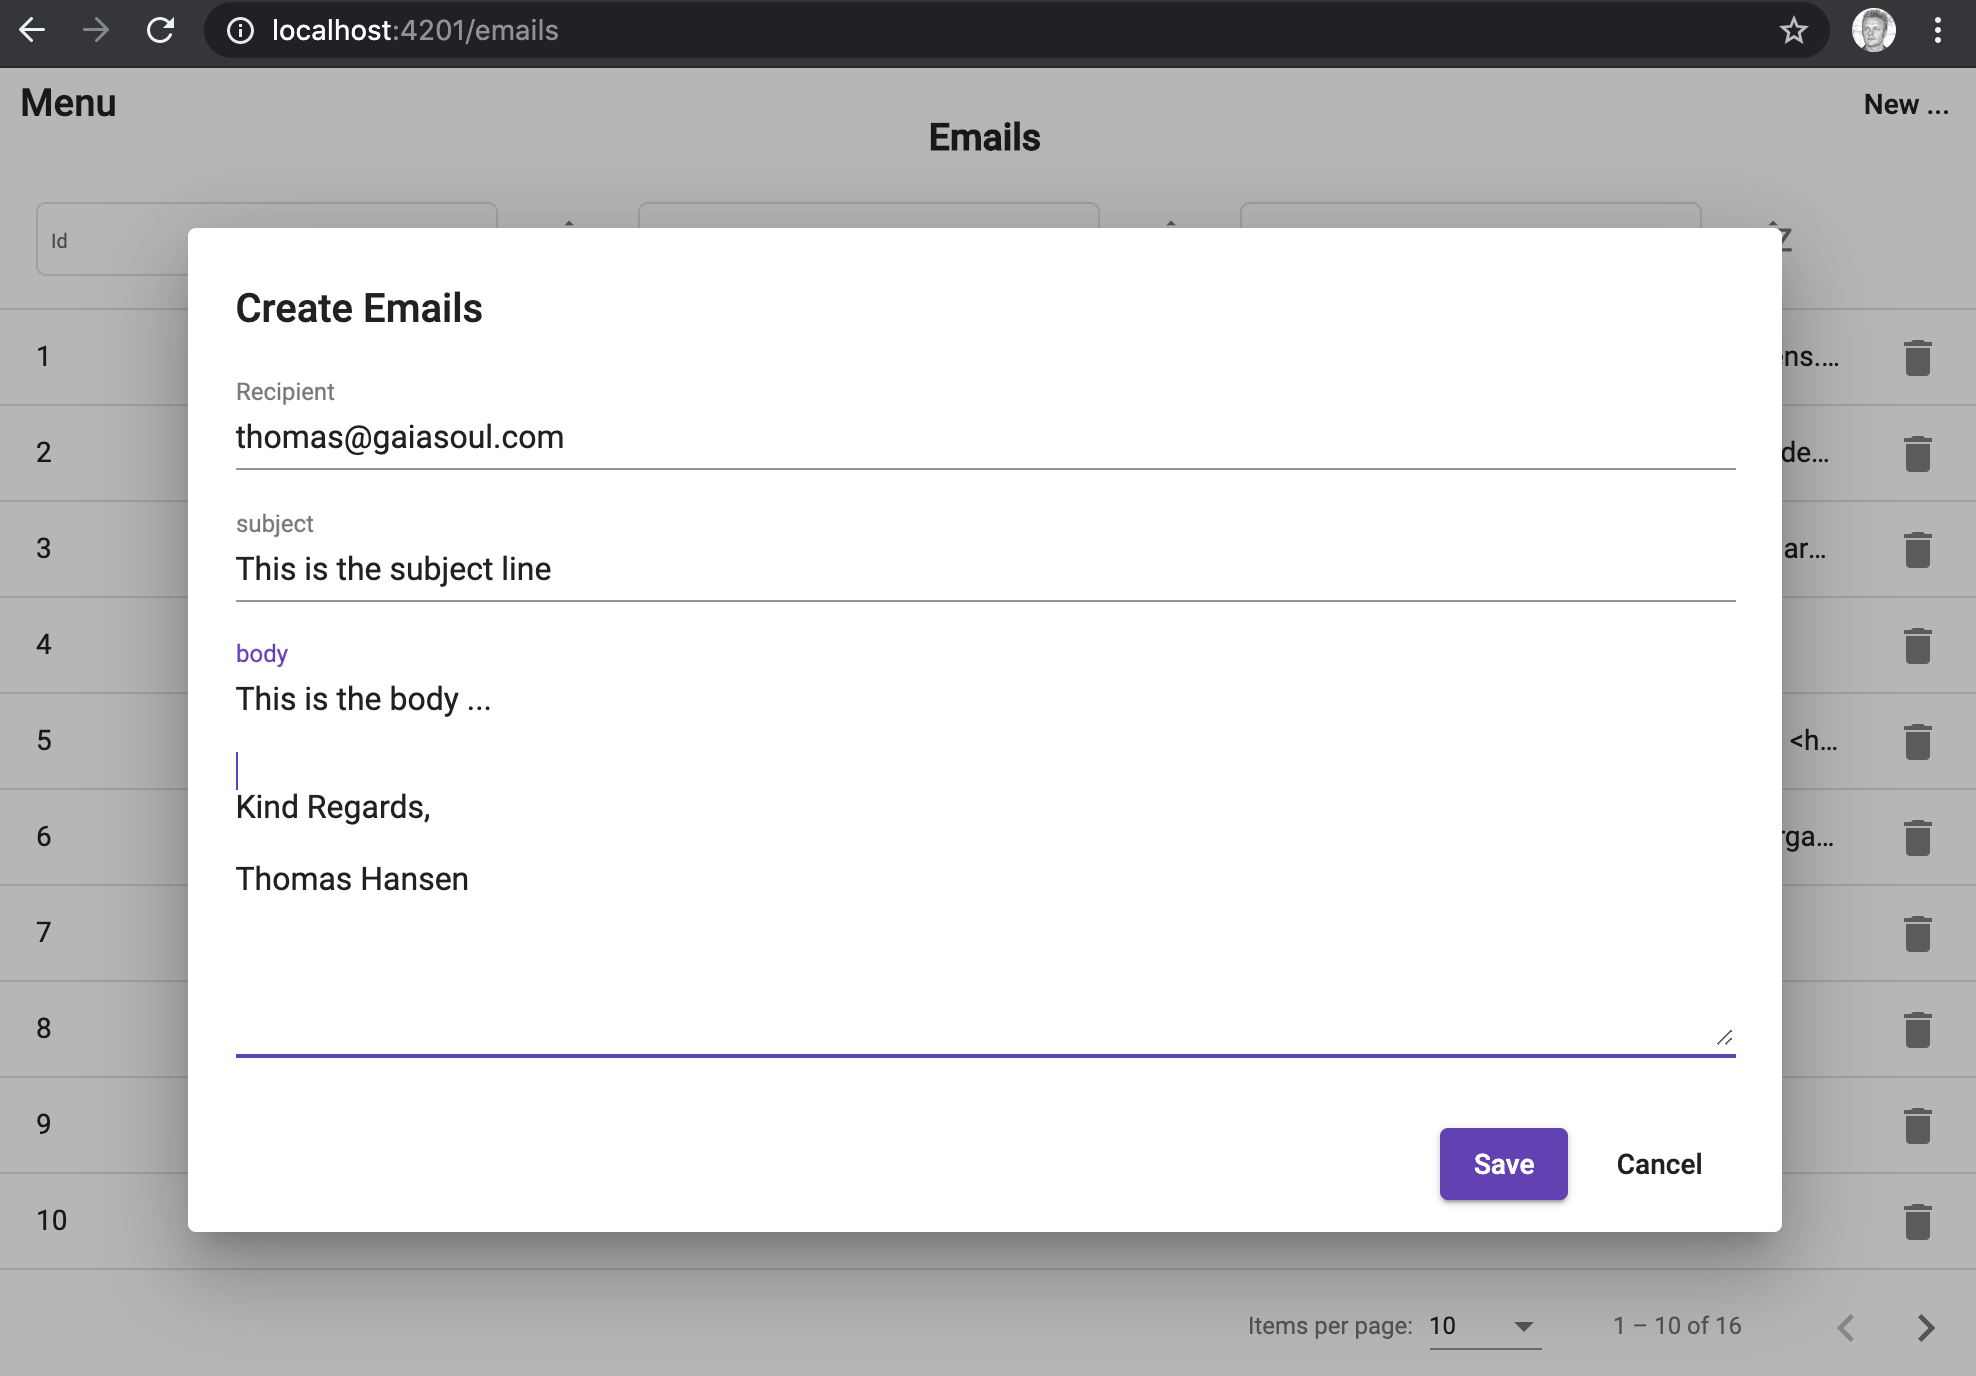Open the Menu in top left
The image size is (1976, 1376).
coord(68,103)
